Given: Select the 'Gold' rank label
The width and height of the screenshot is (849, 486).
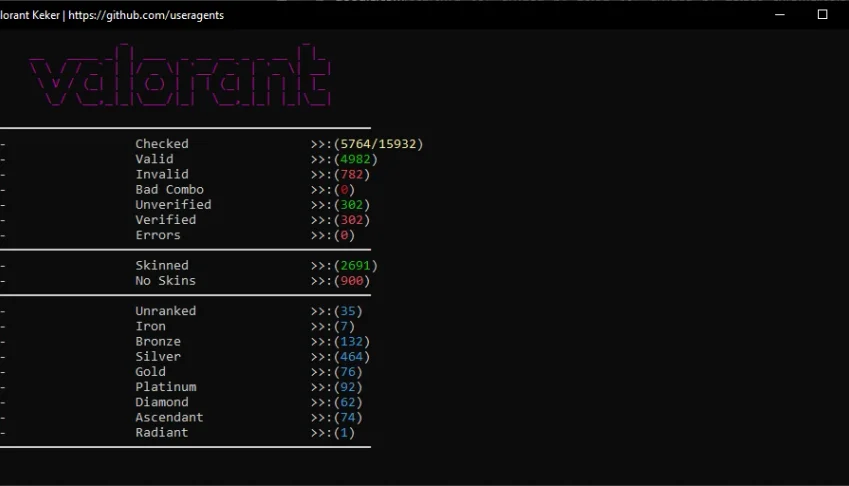Looking at the screenshot, I should tap(151, 371).
